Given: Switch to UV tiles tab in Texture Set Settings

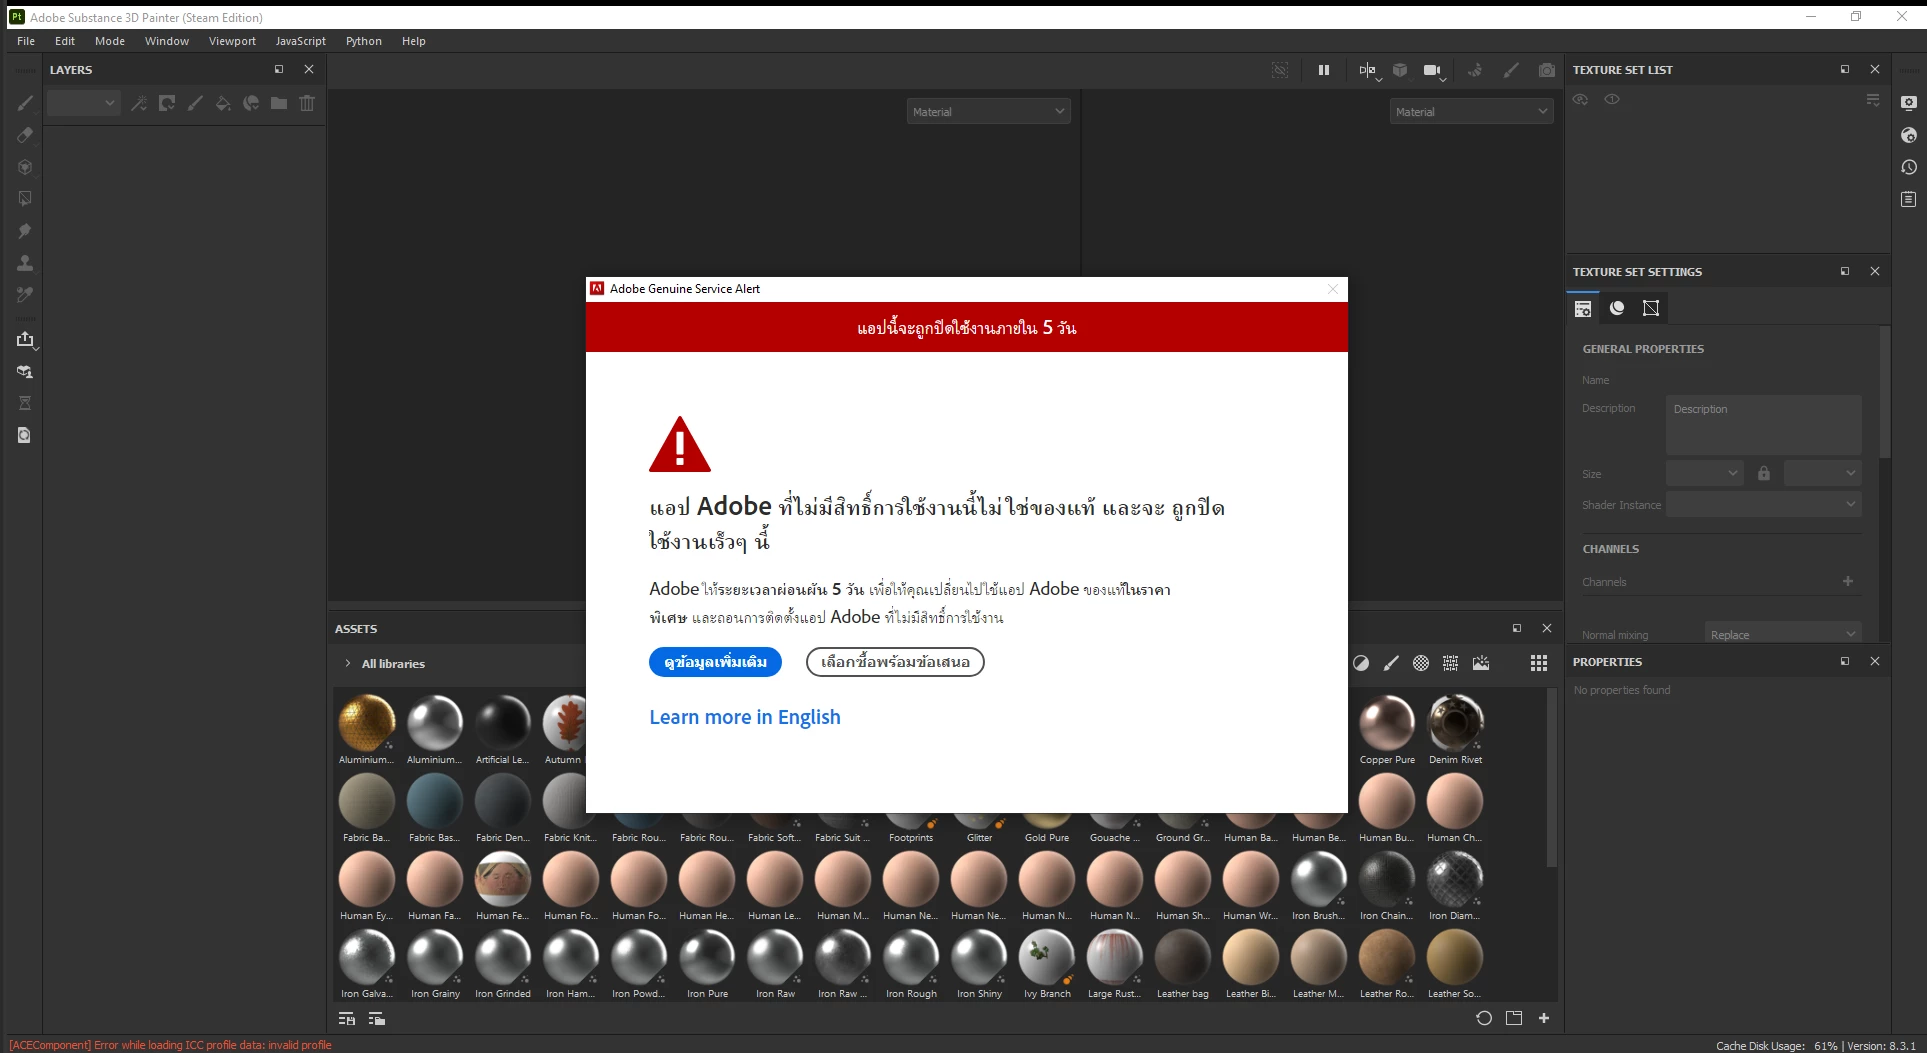Looking at the screenshot, I should (1651, 308).
